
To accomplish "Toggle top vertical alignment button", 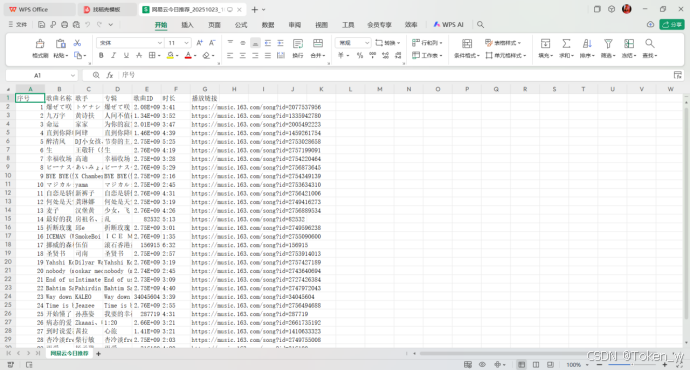I will point(230,43).
